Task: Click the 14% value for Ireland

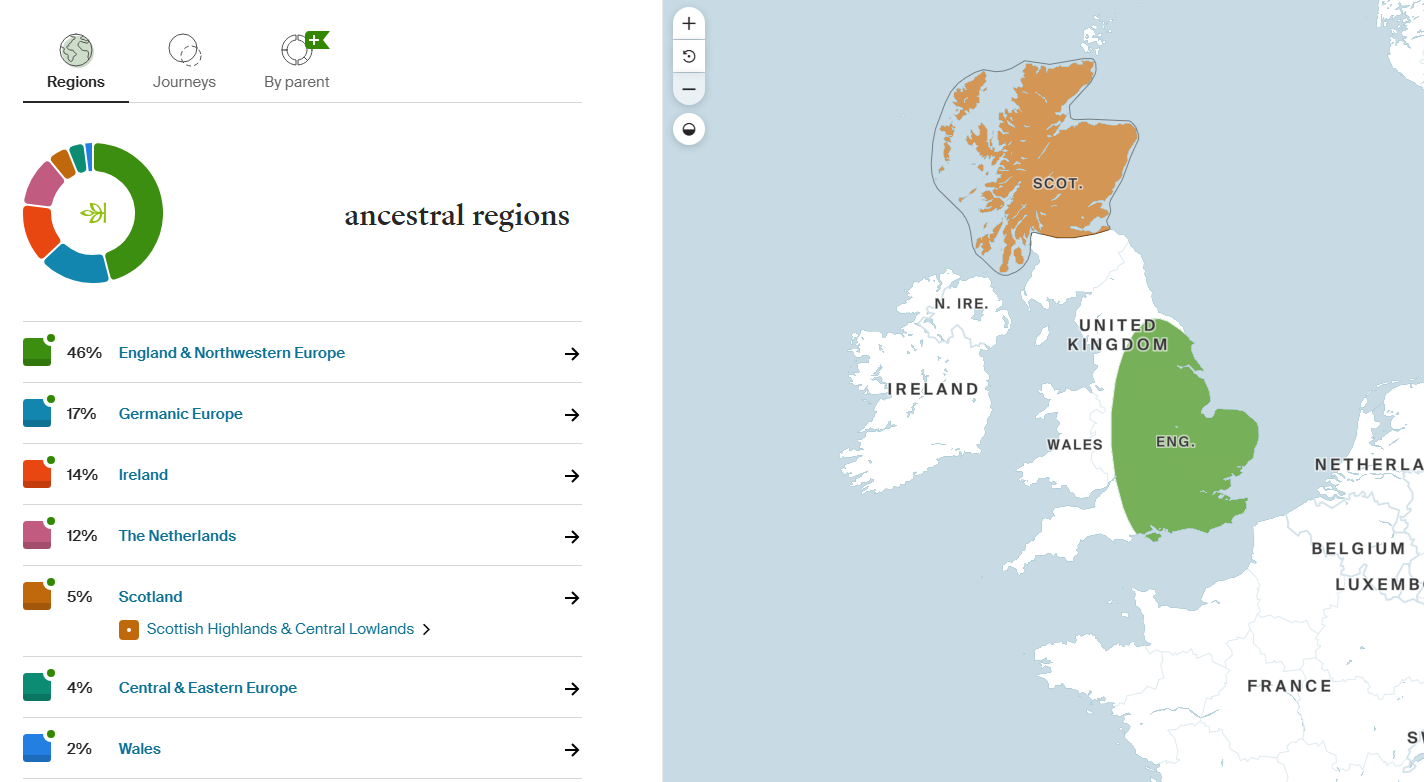Action: 82,475
